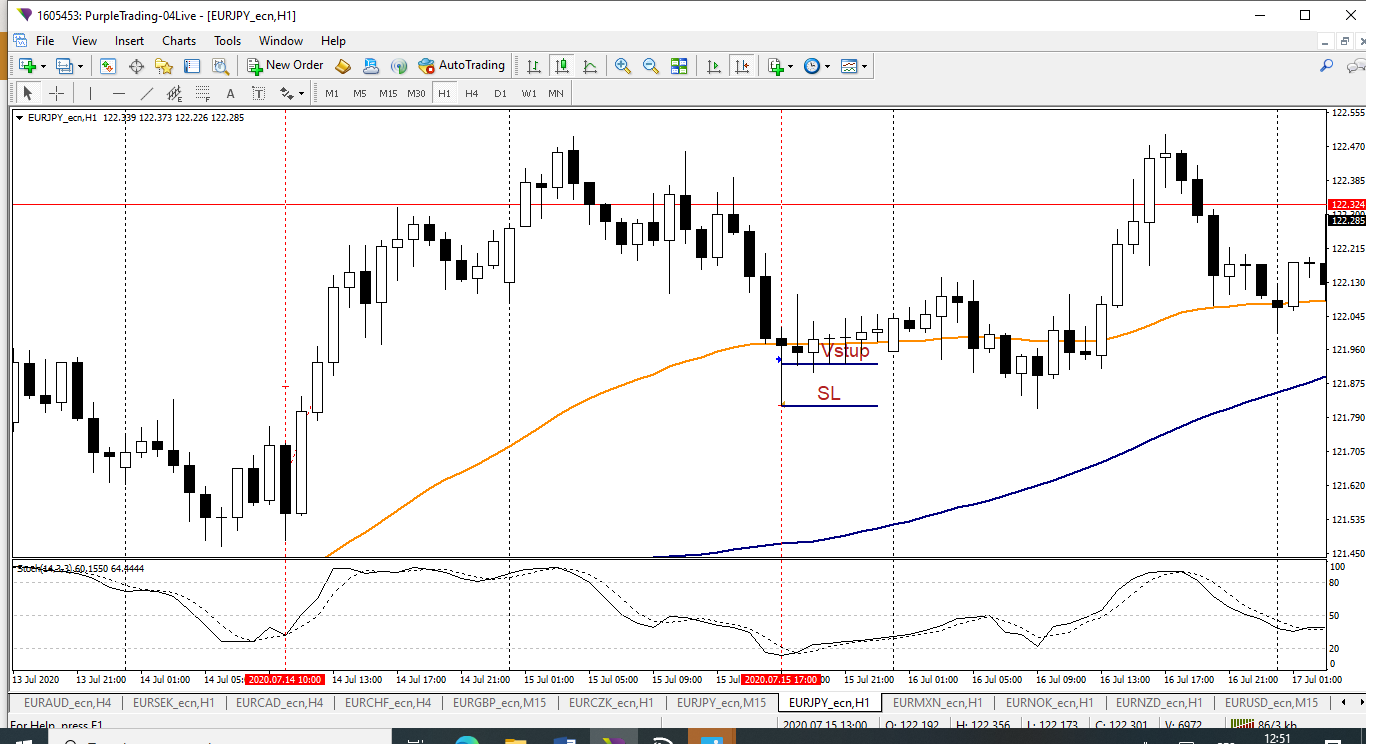Switch timeframe to W1
The image size is (1382, 744).
pos(528,93)
